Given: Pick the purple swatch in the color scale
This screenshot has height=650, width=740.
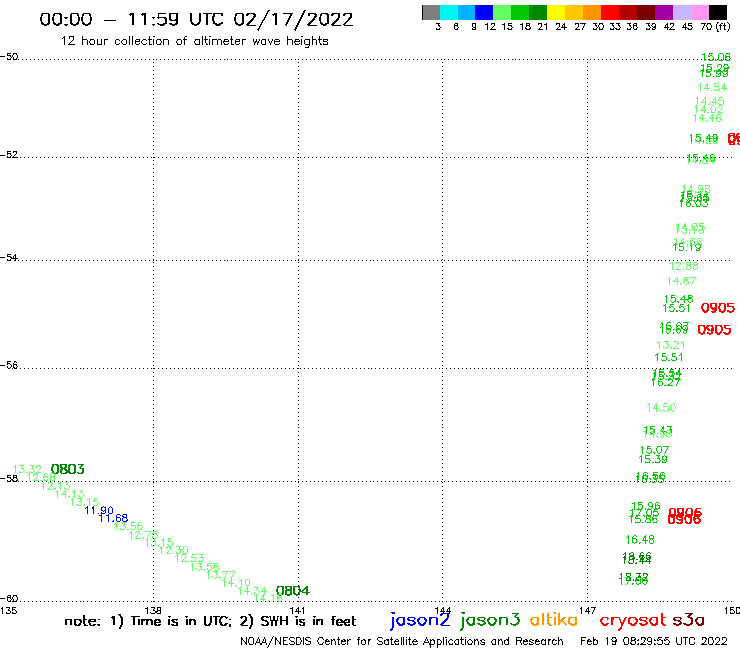Looking at the screenshot, I should 664,12.
